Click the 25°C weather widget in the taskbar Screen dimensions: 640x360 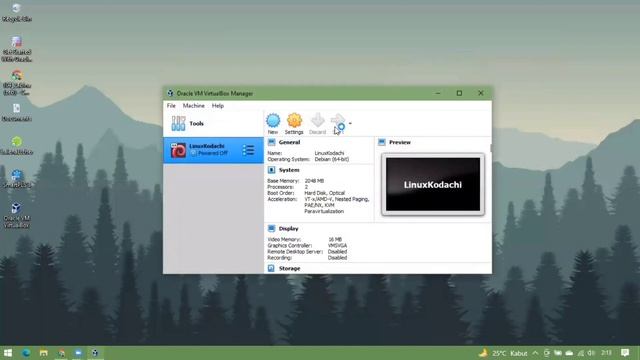point(504,353)
